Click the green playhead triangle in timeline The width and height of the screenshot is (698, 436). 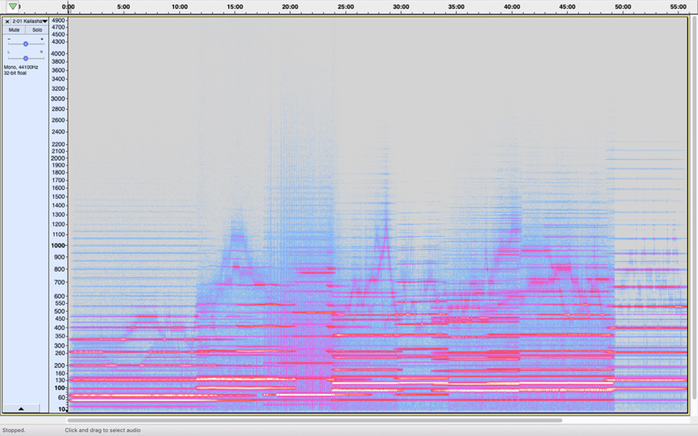click(x=13, y=7)
